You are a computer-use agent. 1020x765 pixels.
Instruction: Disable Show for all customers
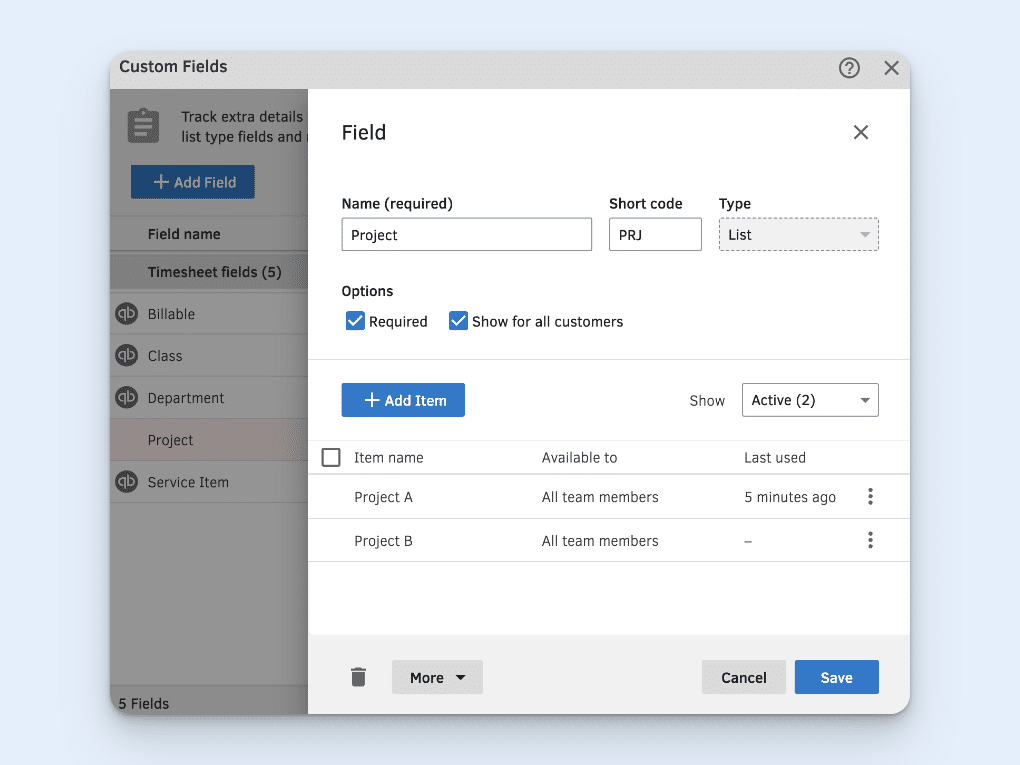pyautogui.click(x=458, y=321)
